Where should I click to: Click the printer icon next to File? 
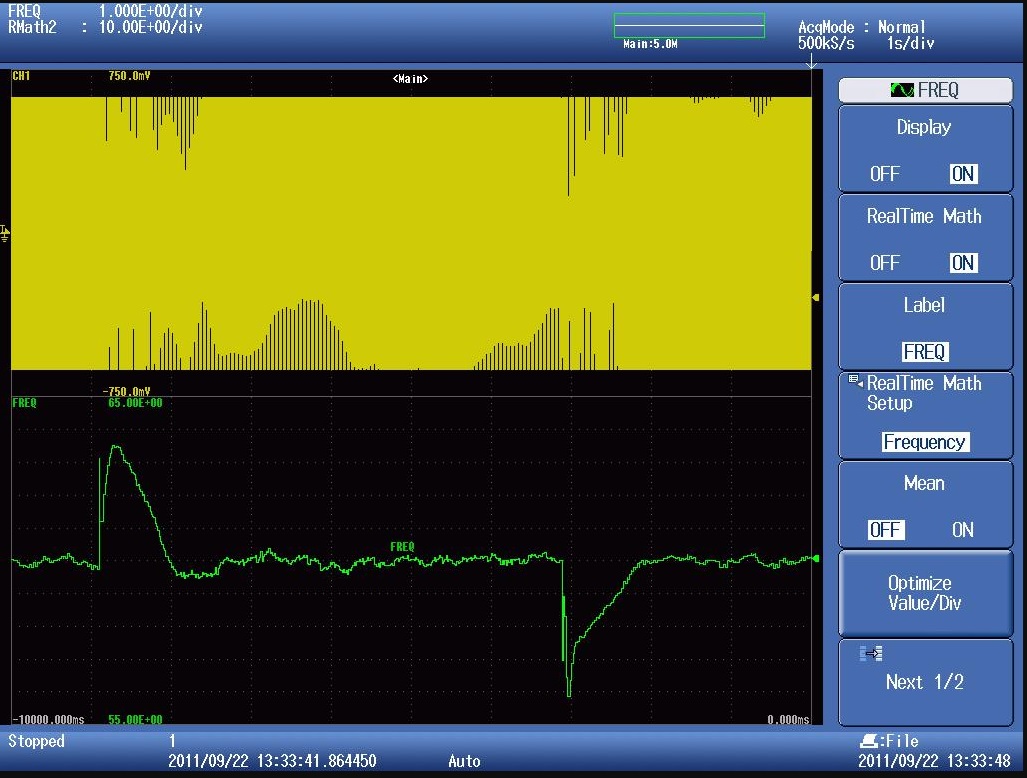coord(868,741)
